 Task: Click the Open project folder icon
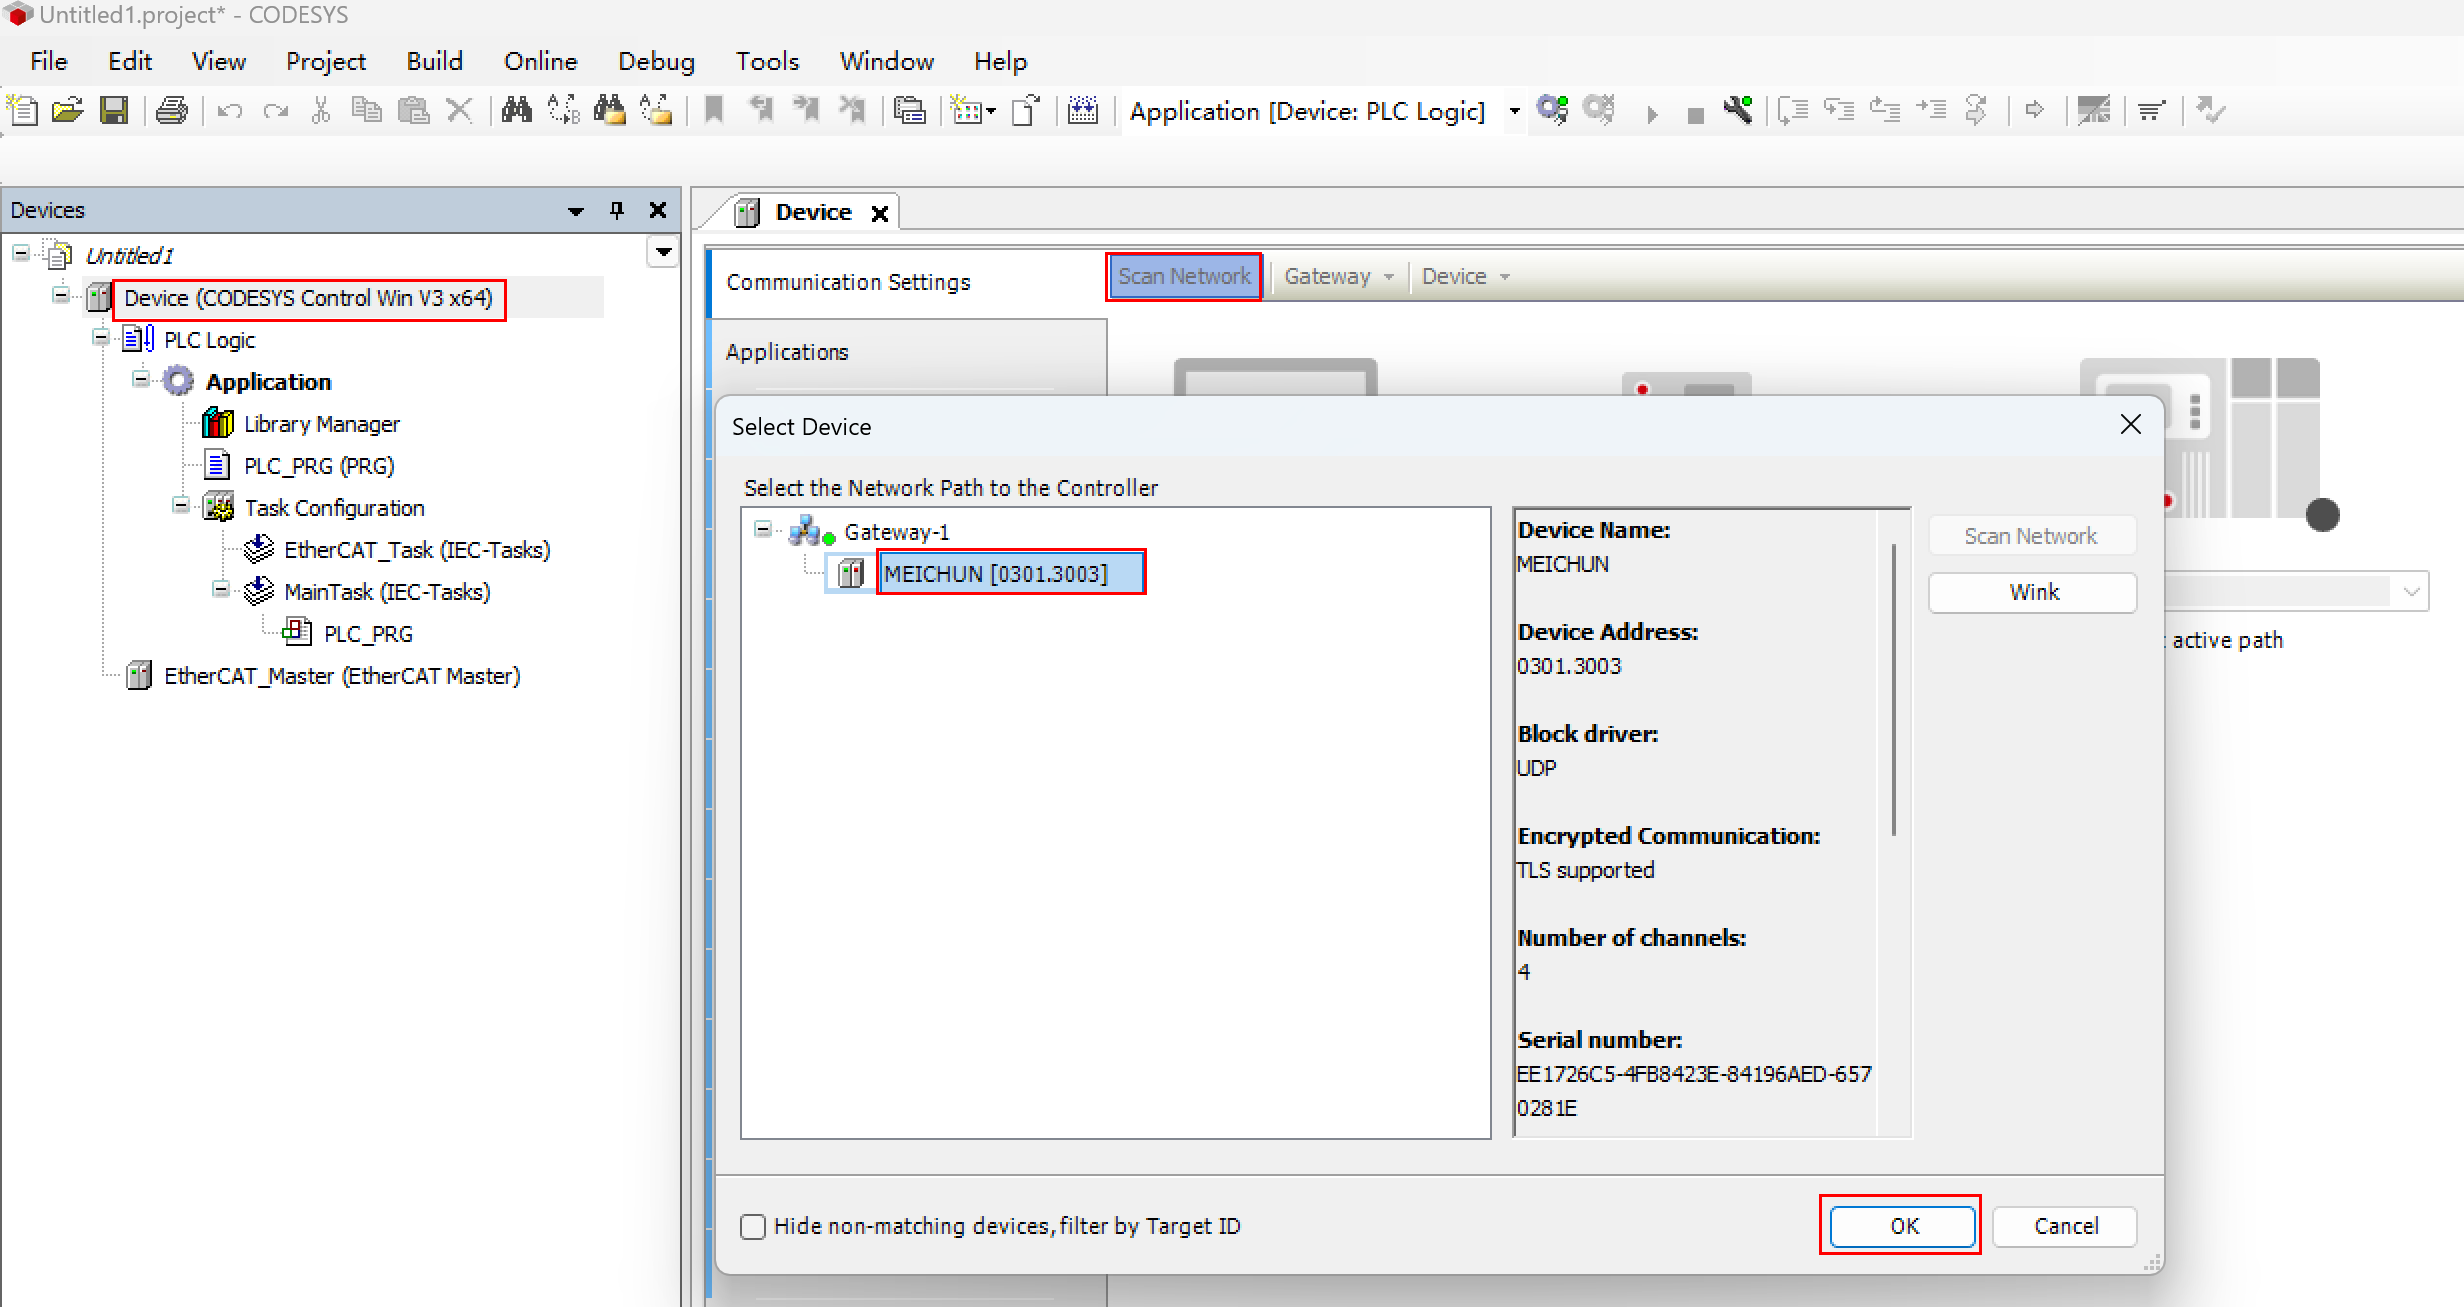point(67,110)
